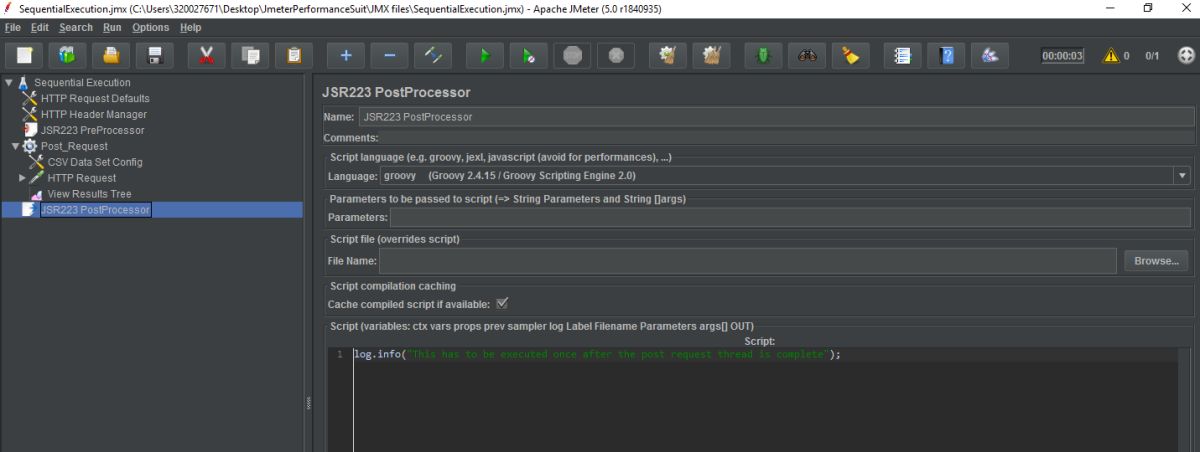Click the remote start green bug icon
This screenshot has height=452, width=1200.
[x=762, y=56]
